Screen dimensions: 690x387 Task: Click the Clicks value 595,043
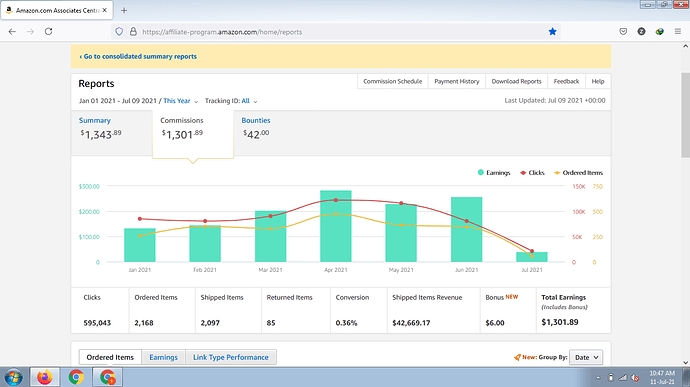click(97, 323)
